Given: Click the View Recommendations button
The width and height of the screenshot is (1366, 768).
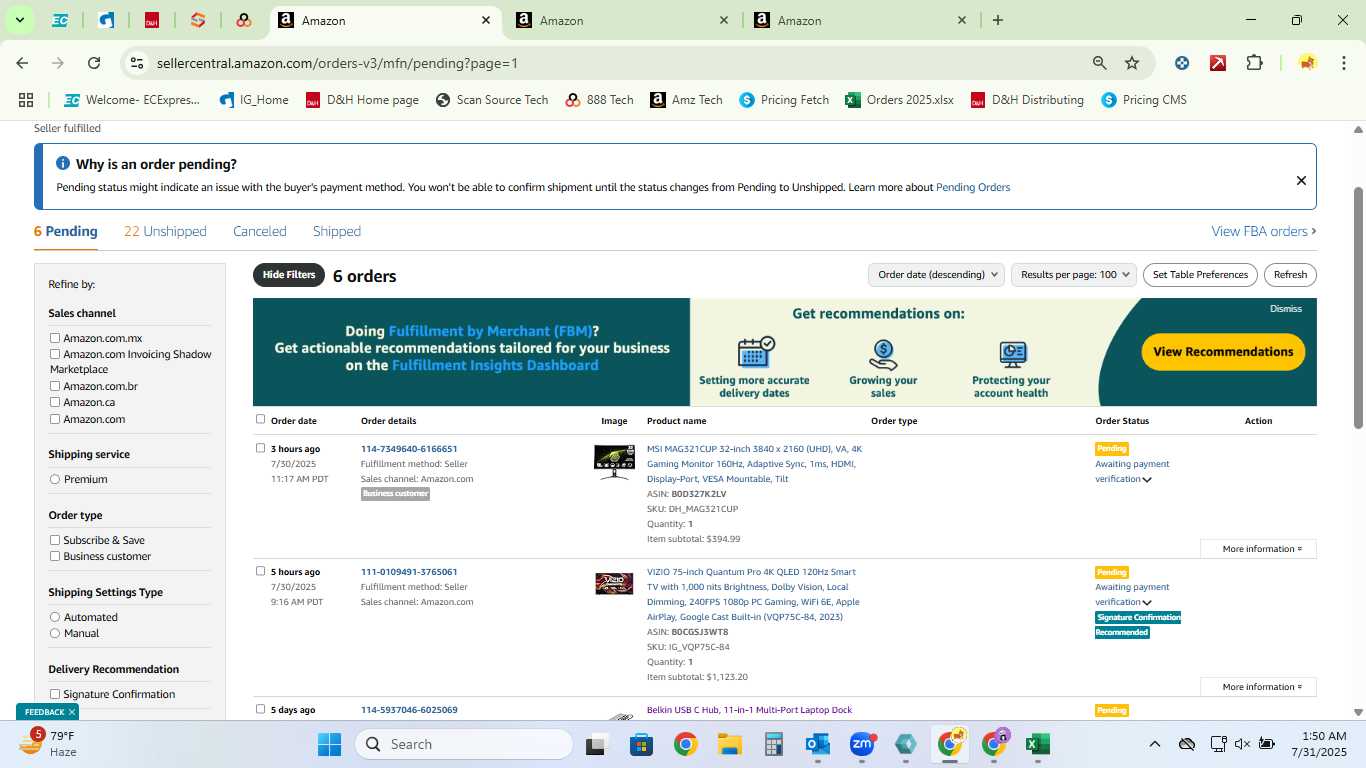Looking at the screenshot, I should tap(1223, 352).
